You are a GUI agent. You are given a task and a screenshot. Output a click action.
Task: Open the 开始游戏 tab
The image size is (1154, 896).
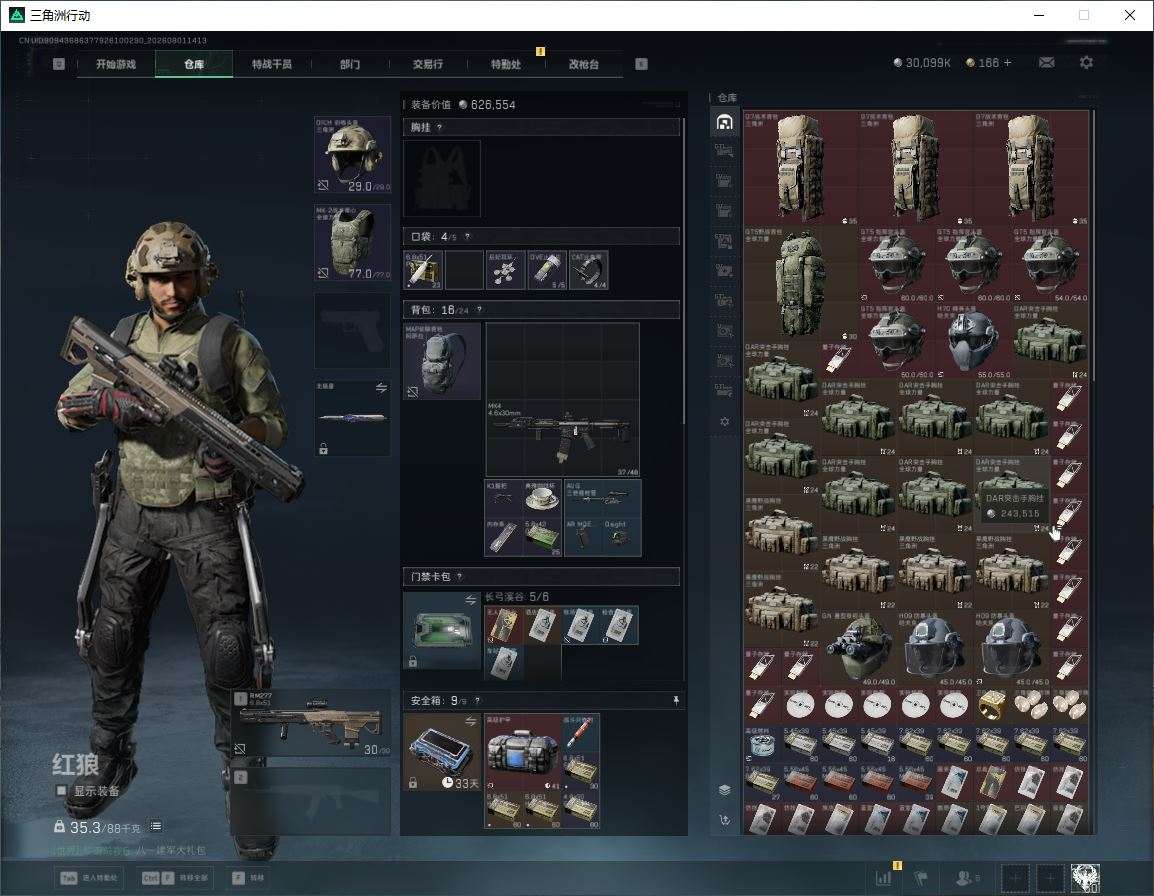click(x=116, y=64)
